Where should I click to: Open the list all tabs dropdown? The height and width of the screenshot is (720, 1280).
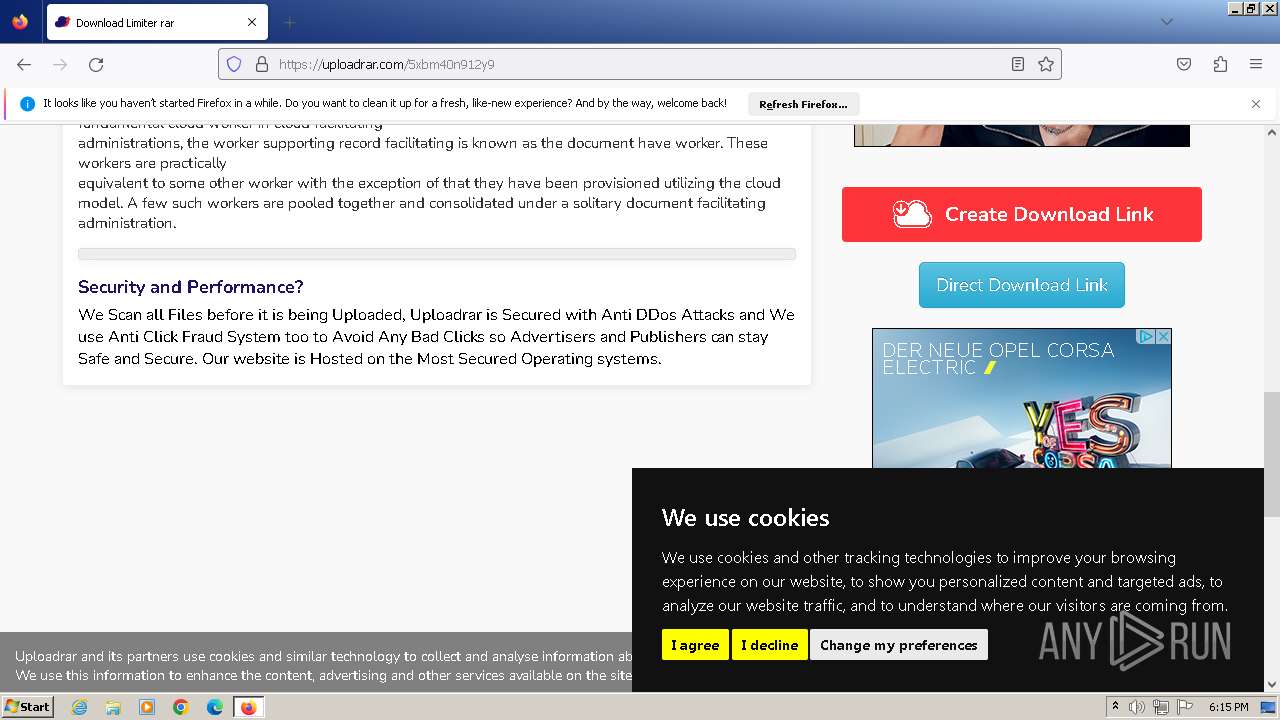click(x=1166, y=22)
